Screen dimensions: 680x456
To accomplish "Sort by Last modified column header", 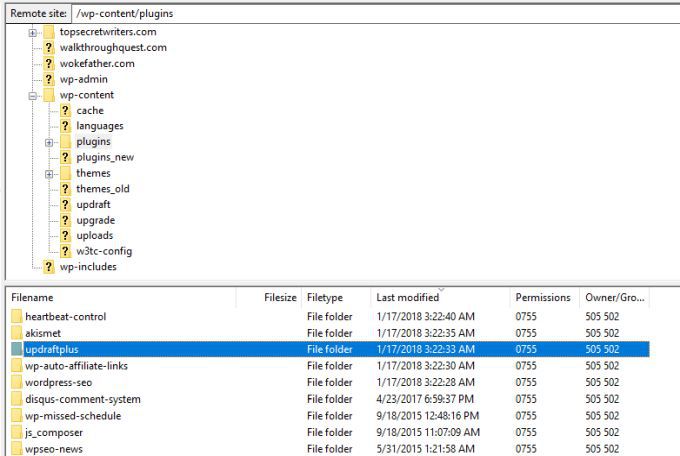I will click(x=441, y=298).
